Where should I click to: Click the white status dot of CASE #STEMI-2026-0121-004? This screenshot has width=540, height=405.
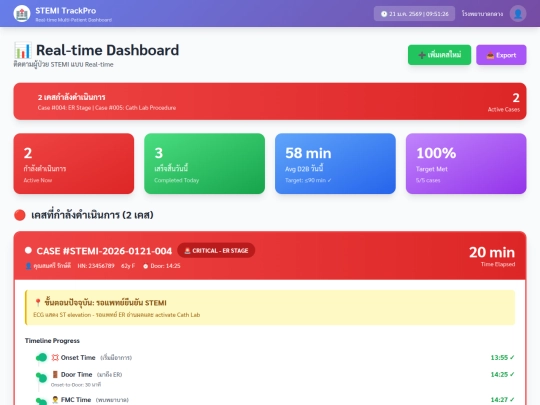click(x=28, y=250)
